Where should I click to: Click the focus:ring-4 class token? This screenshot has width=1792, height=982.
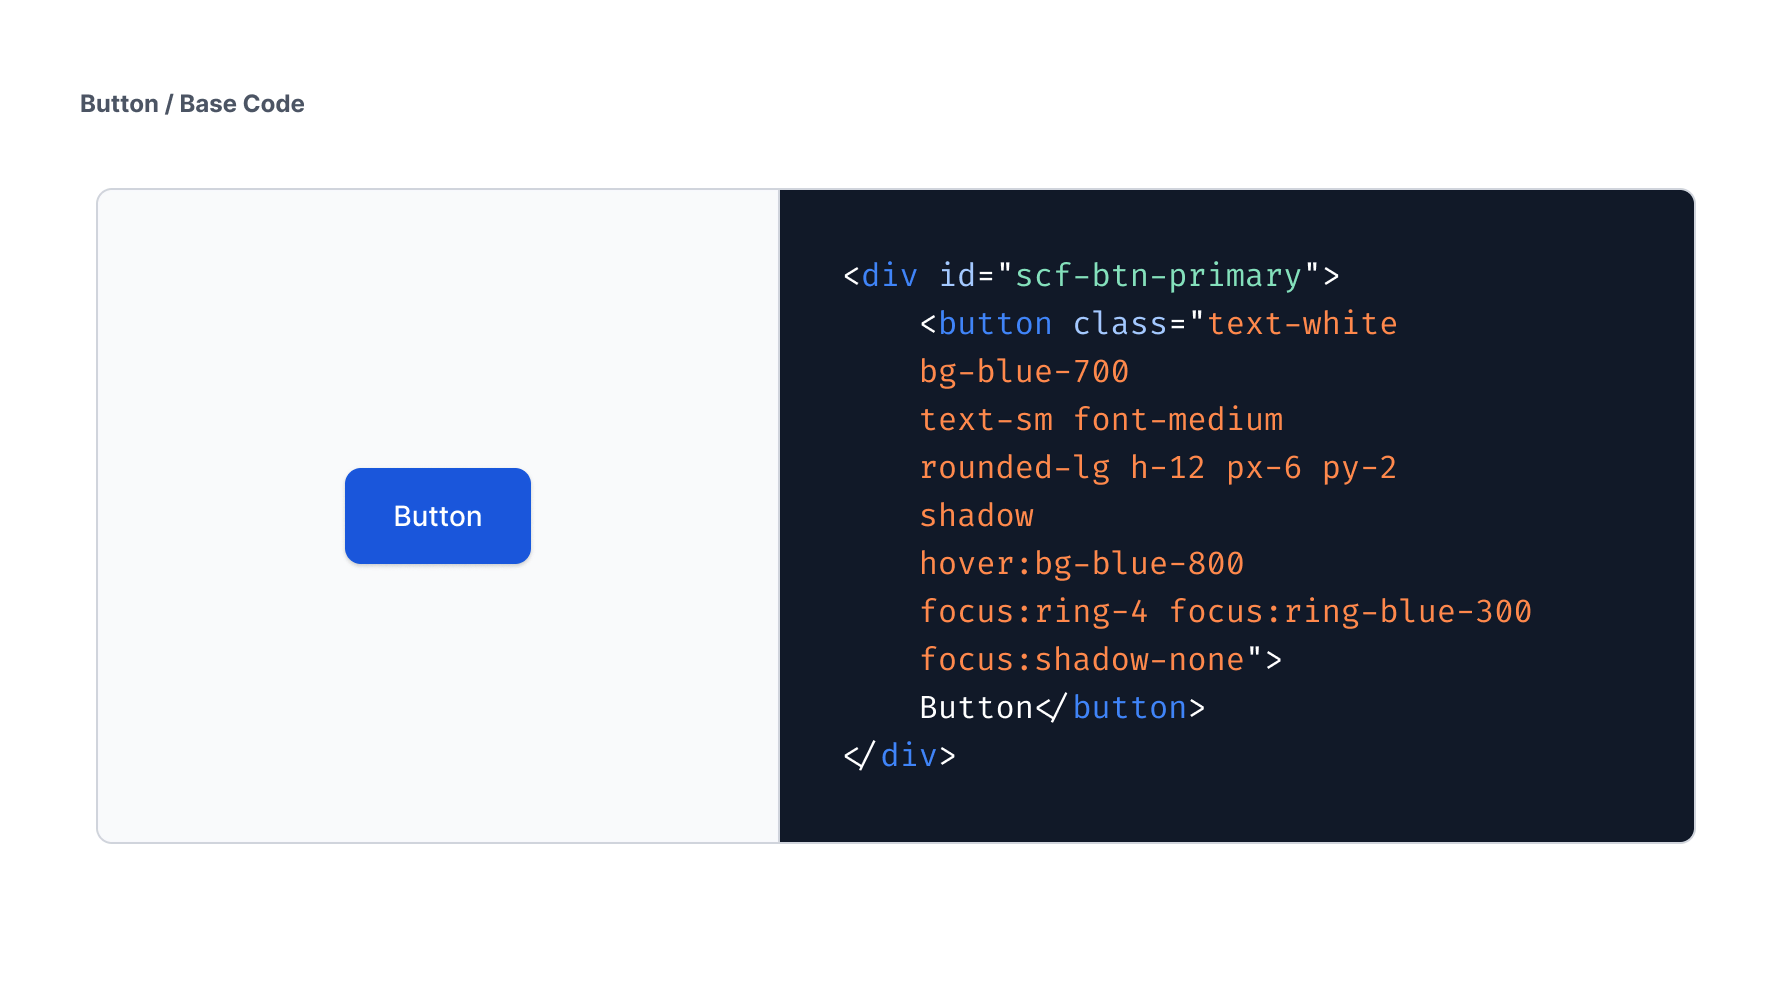point(1033,612)
